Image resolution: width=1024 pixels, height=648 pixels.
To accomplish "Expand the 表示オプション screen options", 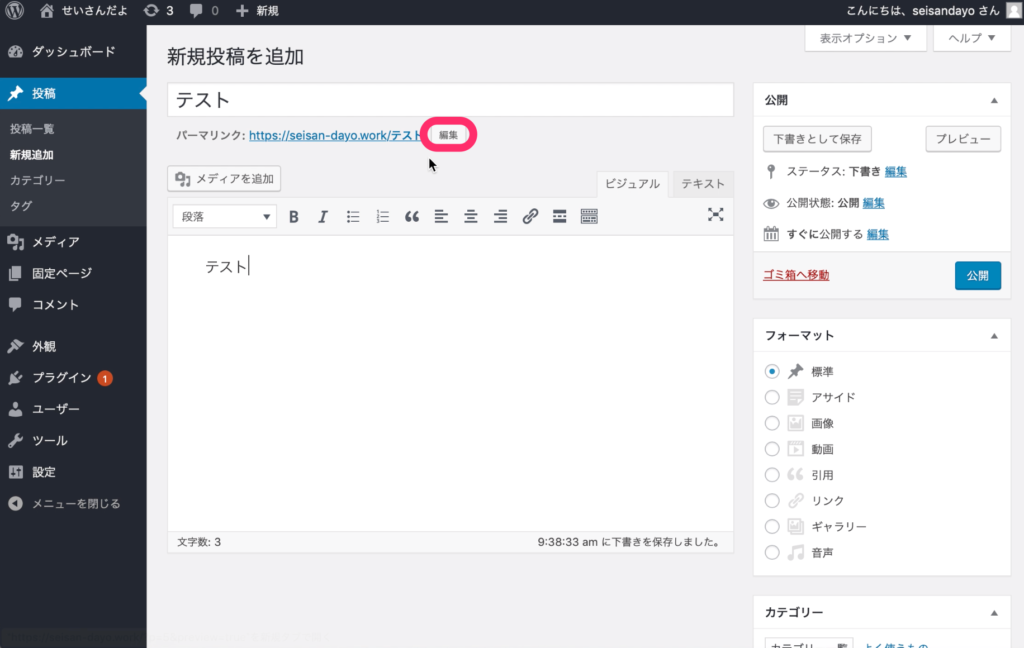I will point(865,39).
